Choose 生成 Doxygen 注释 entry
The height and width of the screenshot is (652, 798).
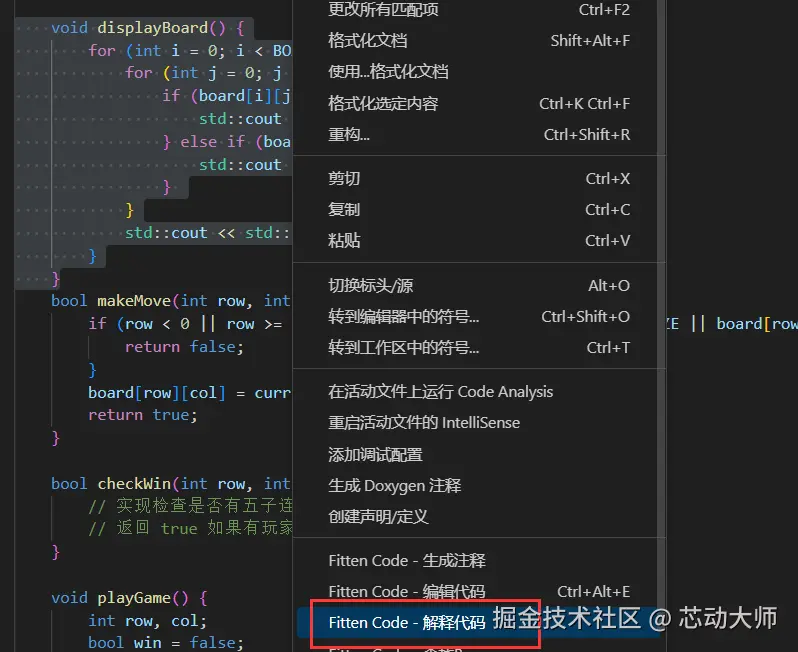[479, 486]
